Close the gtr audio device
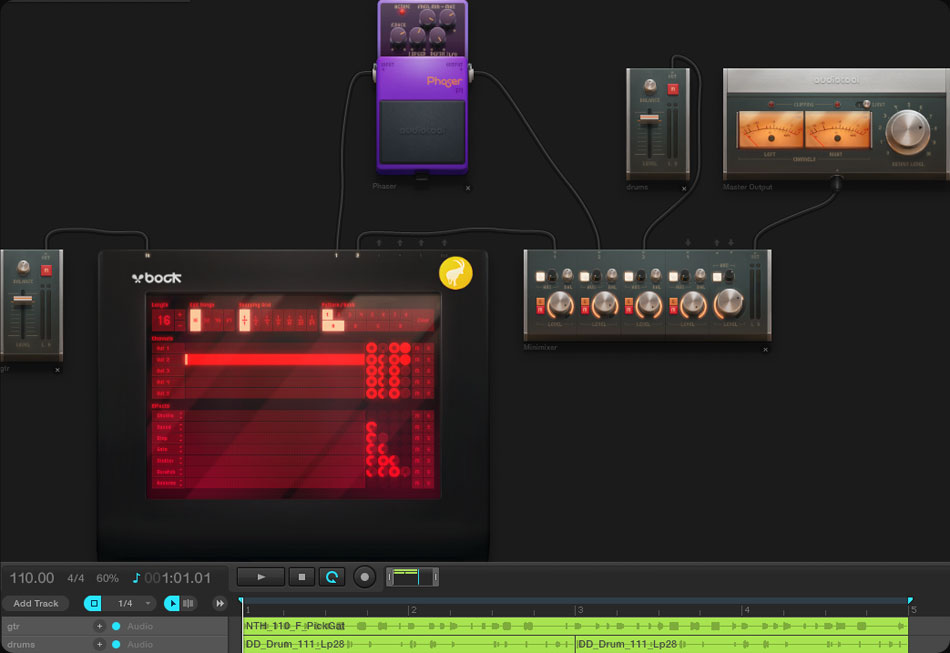This screenshot has height=653, width=950. click(58, 370)
